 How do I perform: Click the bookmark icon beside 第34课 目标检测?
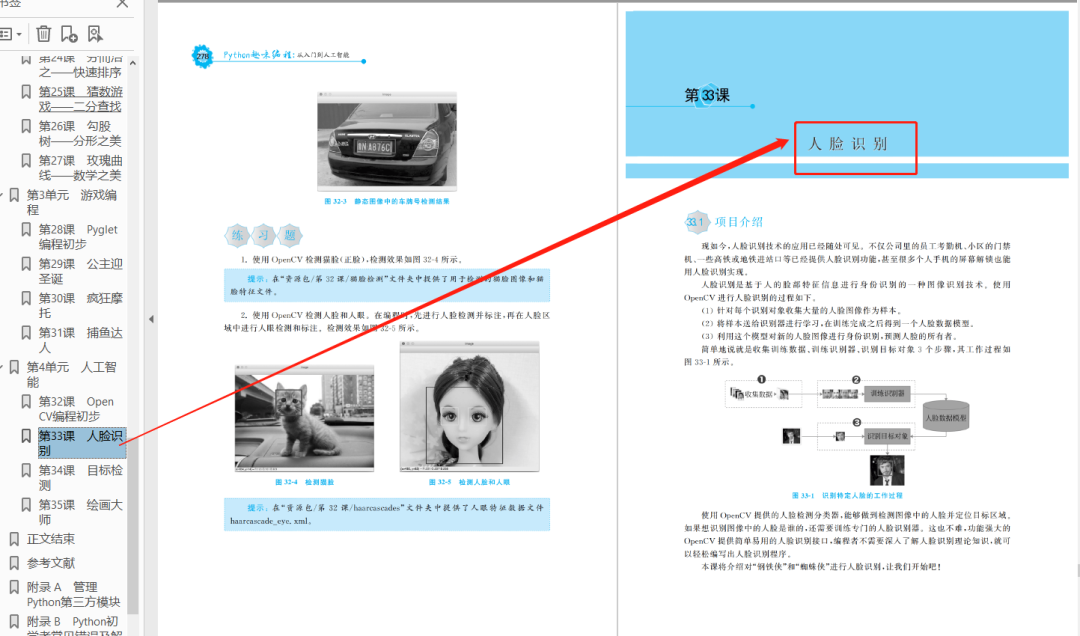click(26, 471)
